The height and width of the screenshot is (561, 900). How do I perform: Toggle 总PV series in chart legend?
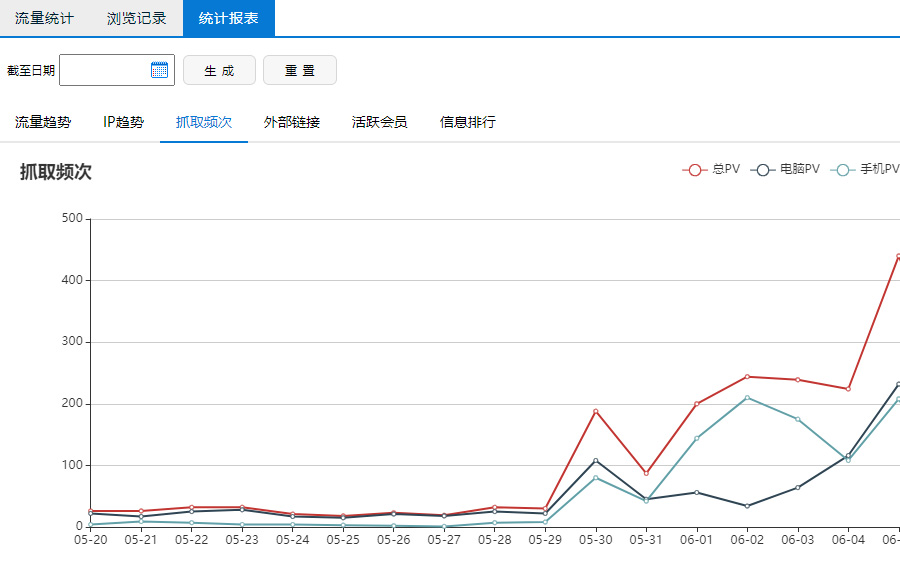(711, 169)
